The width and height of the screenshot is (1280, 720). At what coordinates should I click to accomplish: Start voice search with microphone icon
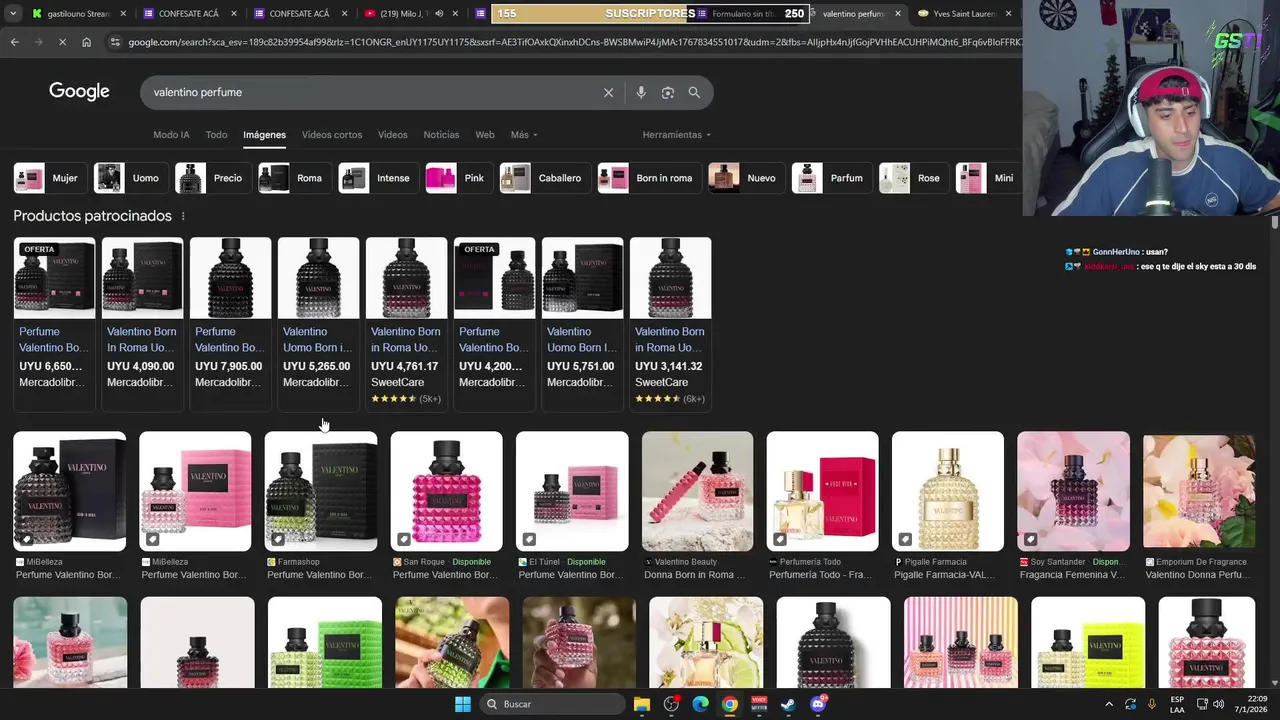tap(641, 92)
